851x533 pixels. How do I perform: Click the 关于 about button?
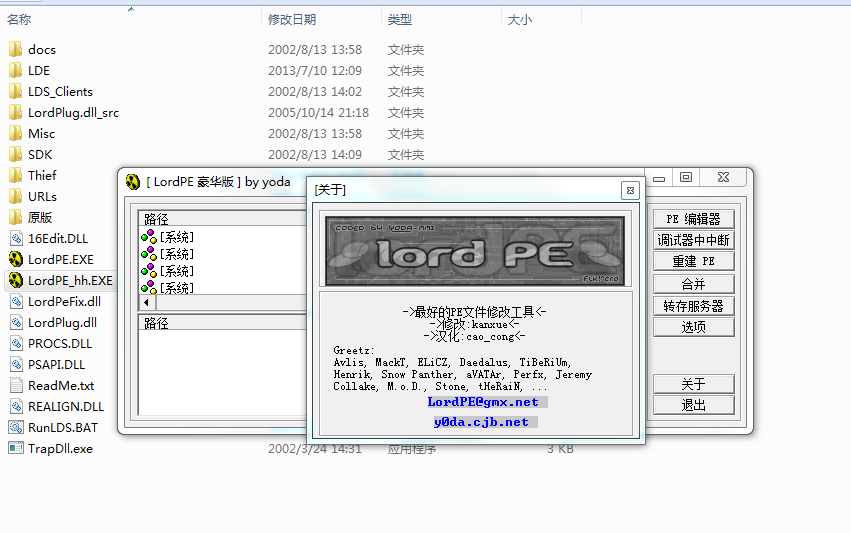tap(694, 384)
